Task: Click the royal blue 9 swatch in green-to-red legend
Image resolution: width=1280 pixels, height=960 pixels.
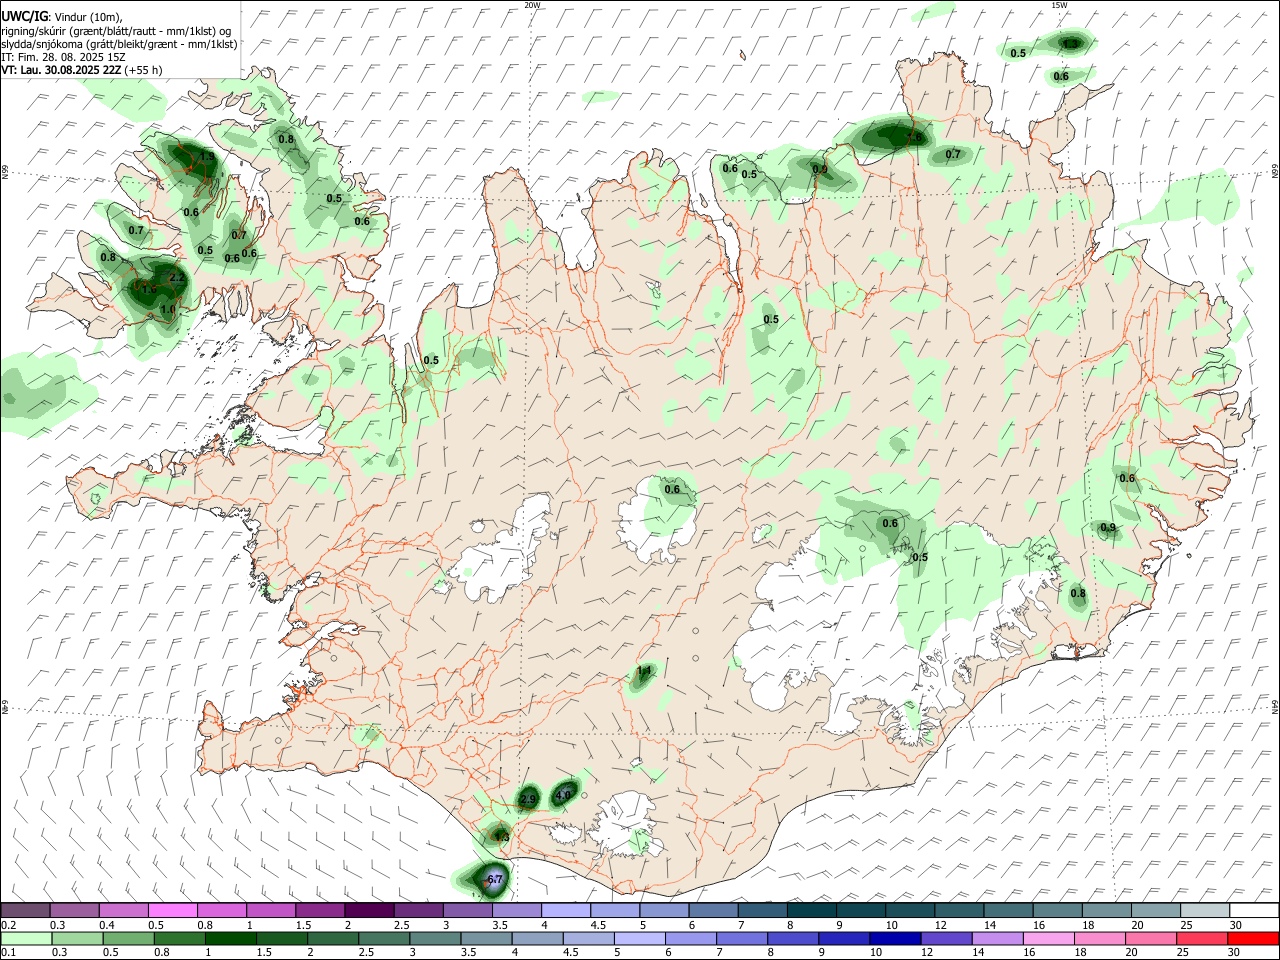Action: coord(843,938)
